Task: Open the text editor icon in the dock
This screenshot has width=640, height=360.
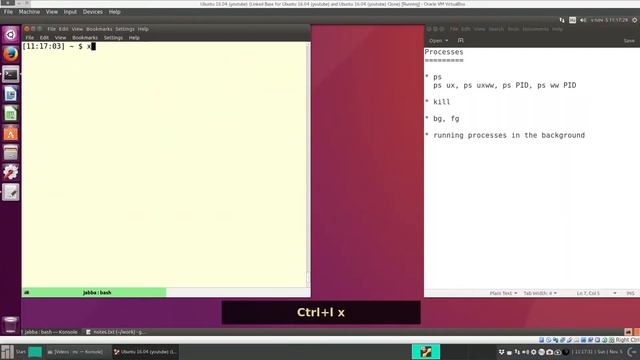Action: (11, 192)
